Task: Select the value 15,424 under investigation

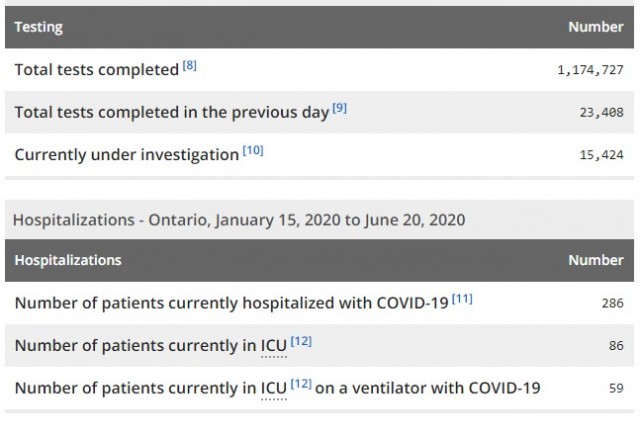Action: (x=602, y=155)
